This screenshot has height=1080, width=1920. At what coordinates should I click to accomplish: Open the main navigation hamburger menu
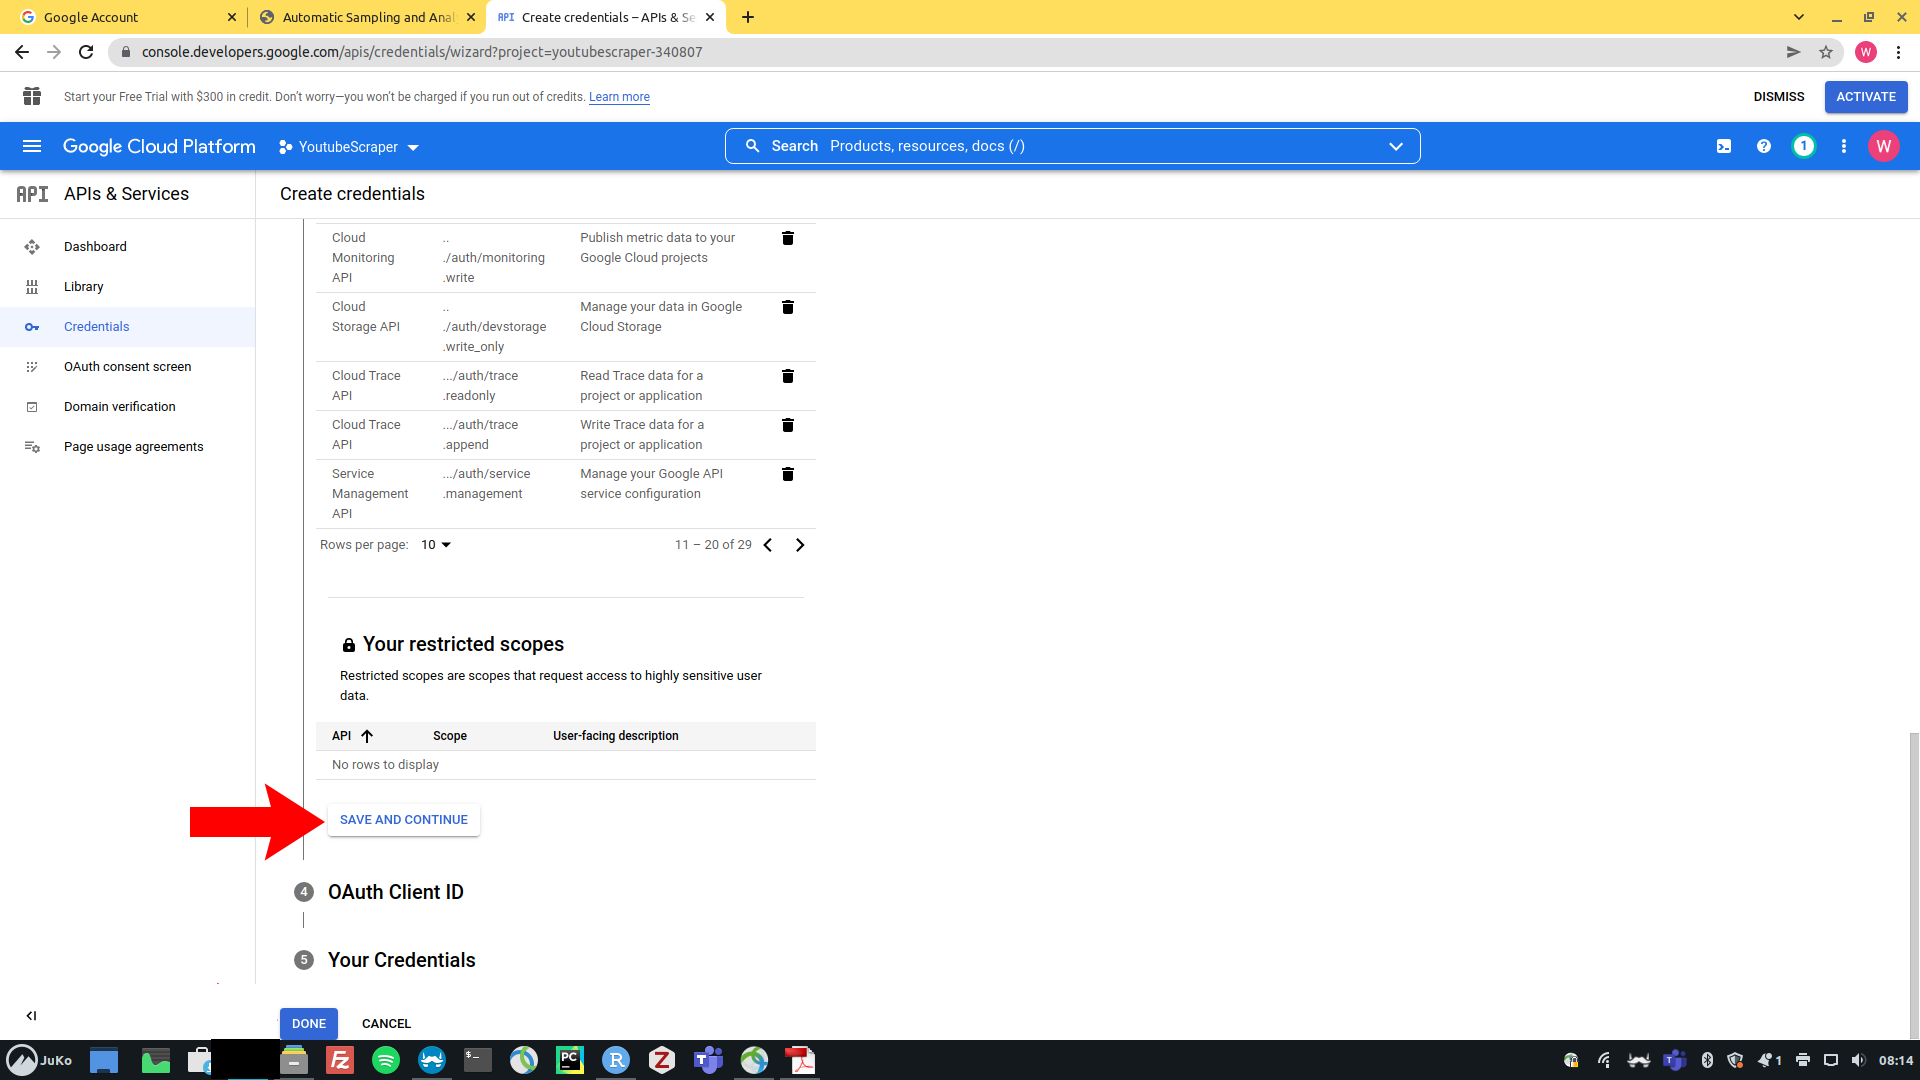pos(32,146)
